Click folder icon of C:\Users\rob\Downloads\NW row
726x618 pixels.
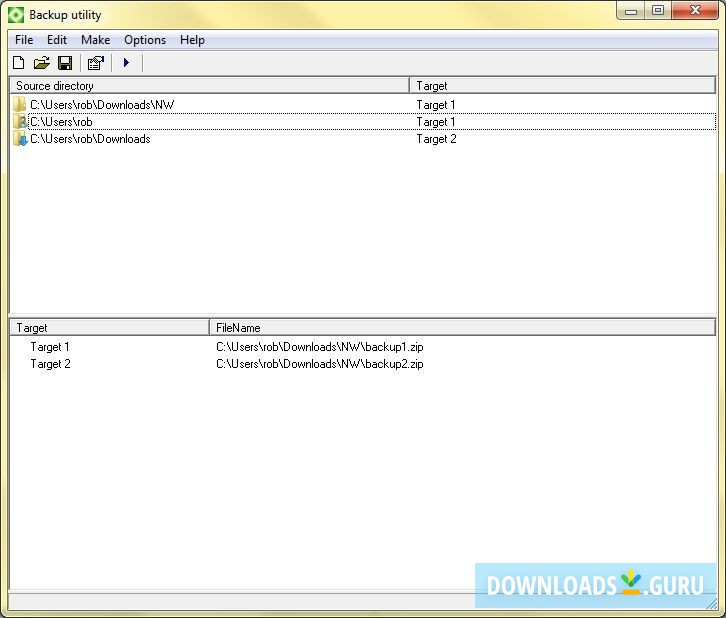pos(19,104)
